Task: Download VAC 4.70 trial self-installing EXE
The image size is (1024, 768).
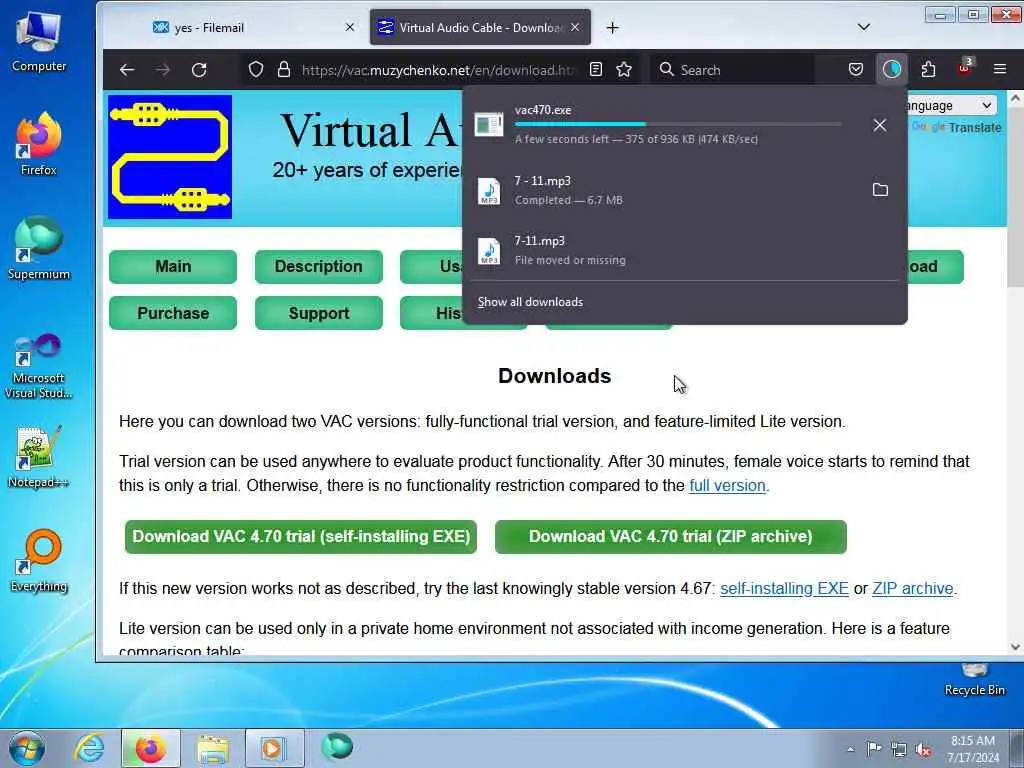Action: coord(301,537)
